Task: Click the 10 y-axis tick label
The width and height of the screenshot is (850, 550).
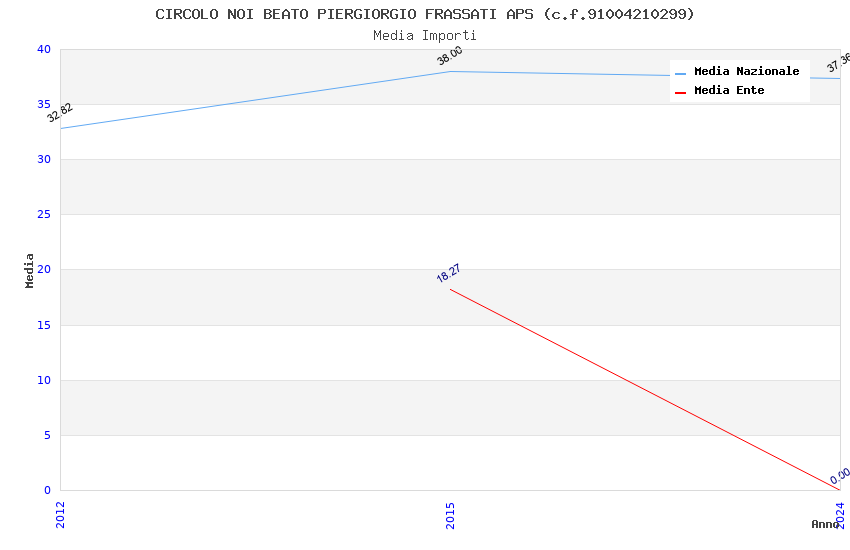Action: (x=43, y=380)
